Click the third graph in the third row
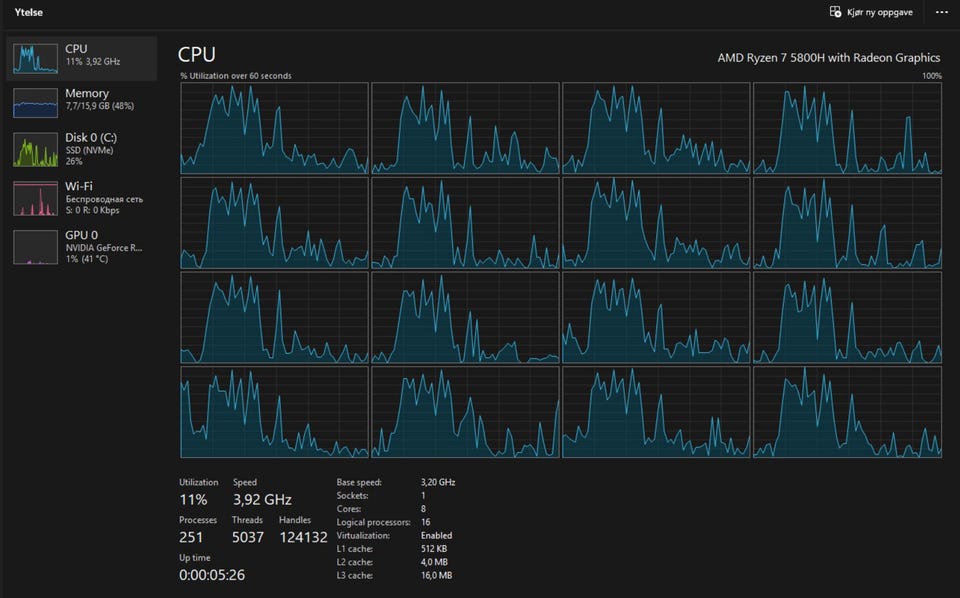 [x=656, y=318]
